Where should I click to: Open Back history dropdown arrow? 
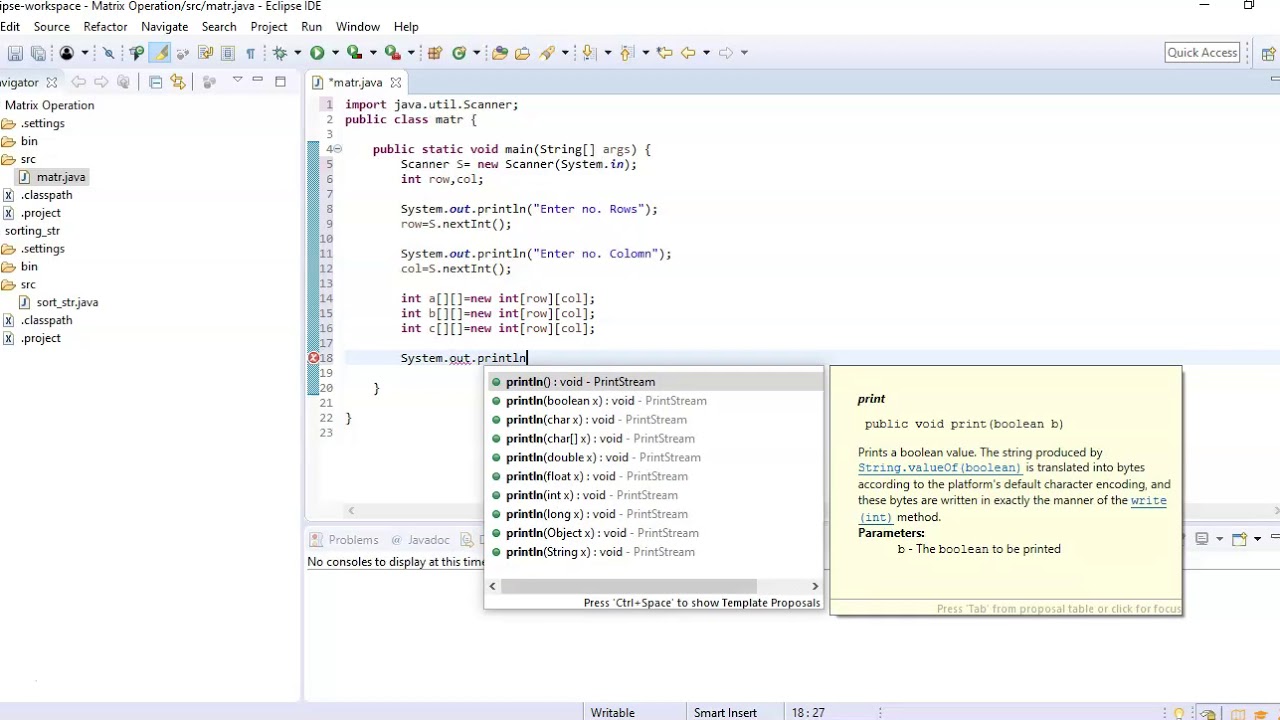pos(706,53)
